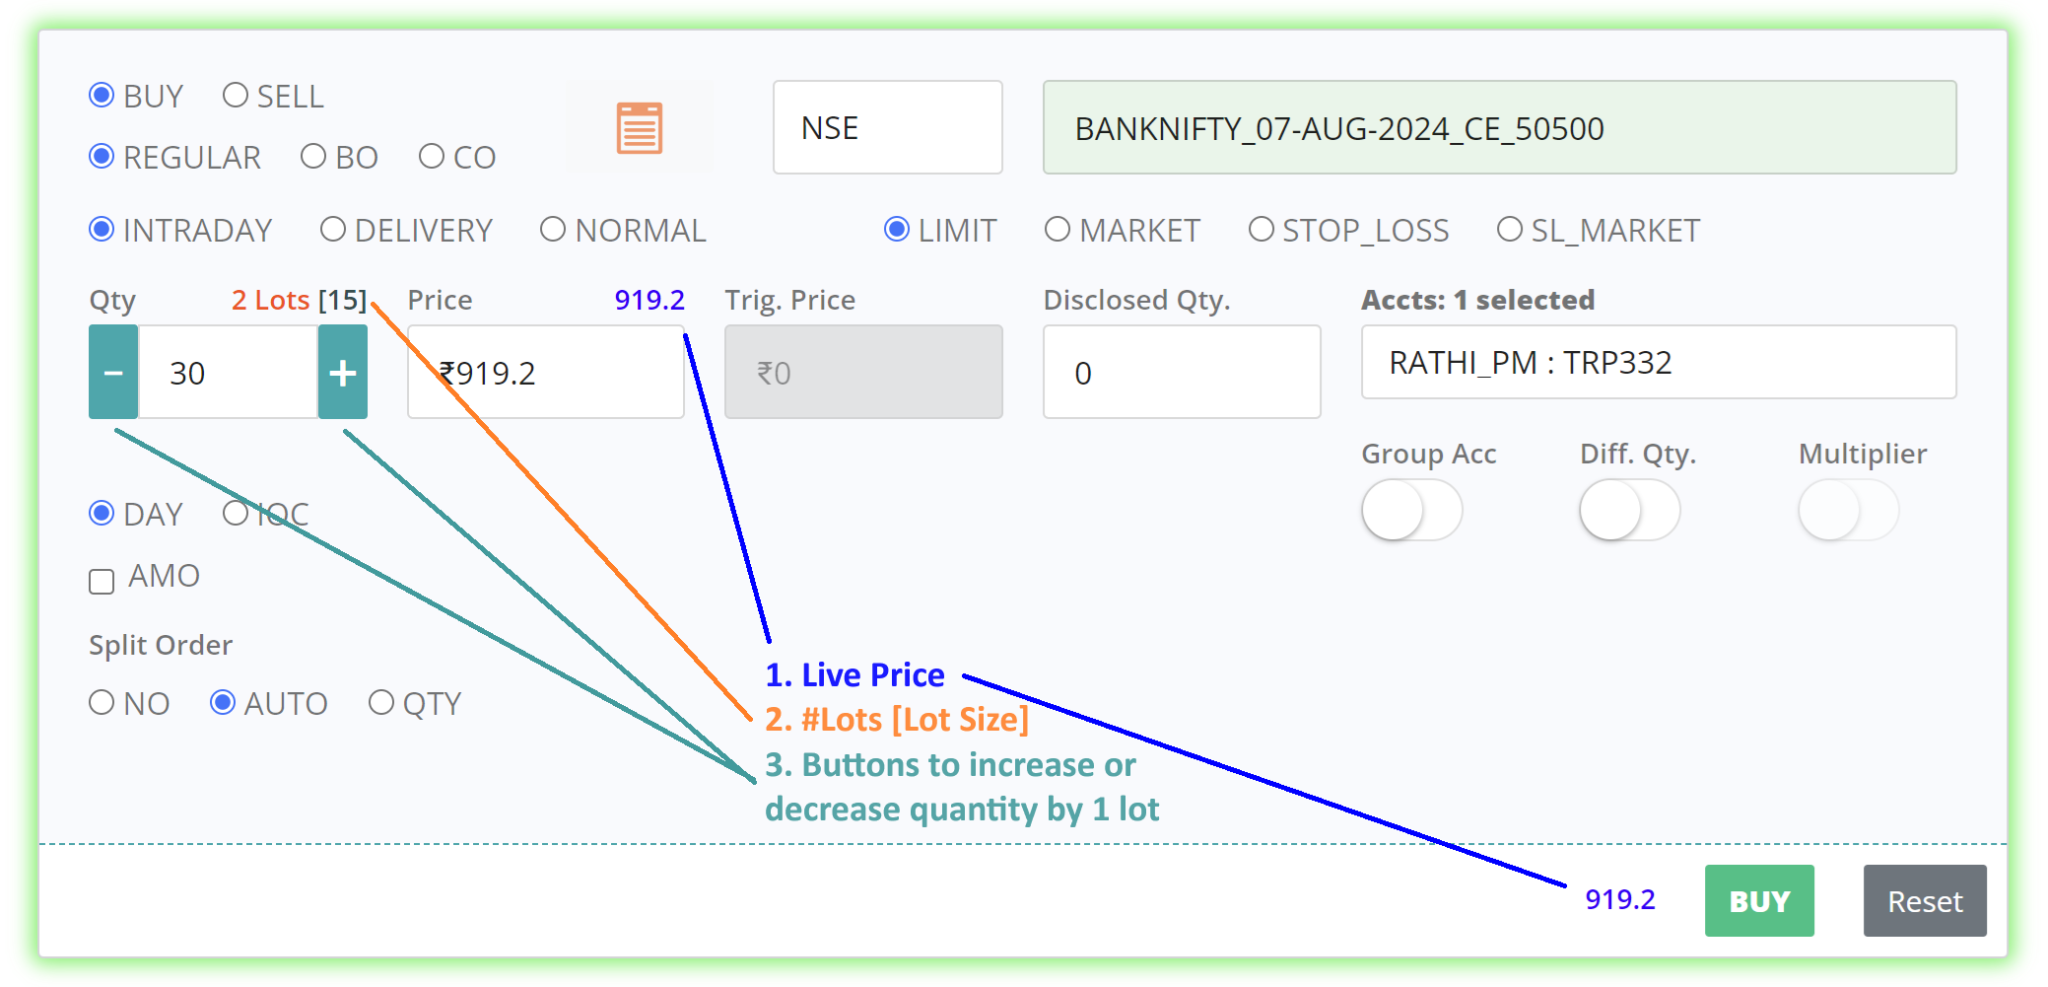Open the order book/notepad icon

(638, 126)
